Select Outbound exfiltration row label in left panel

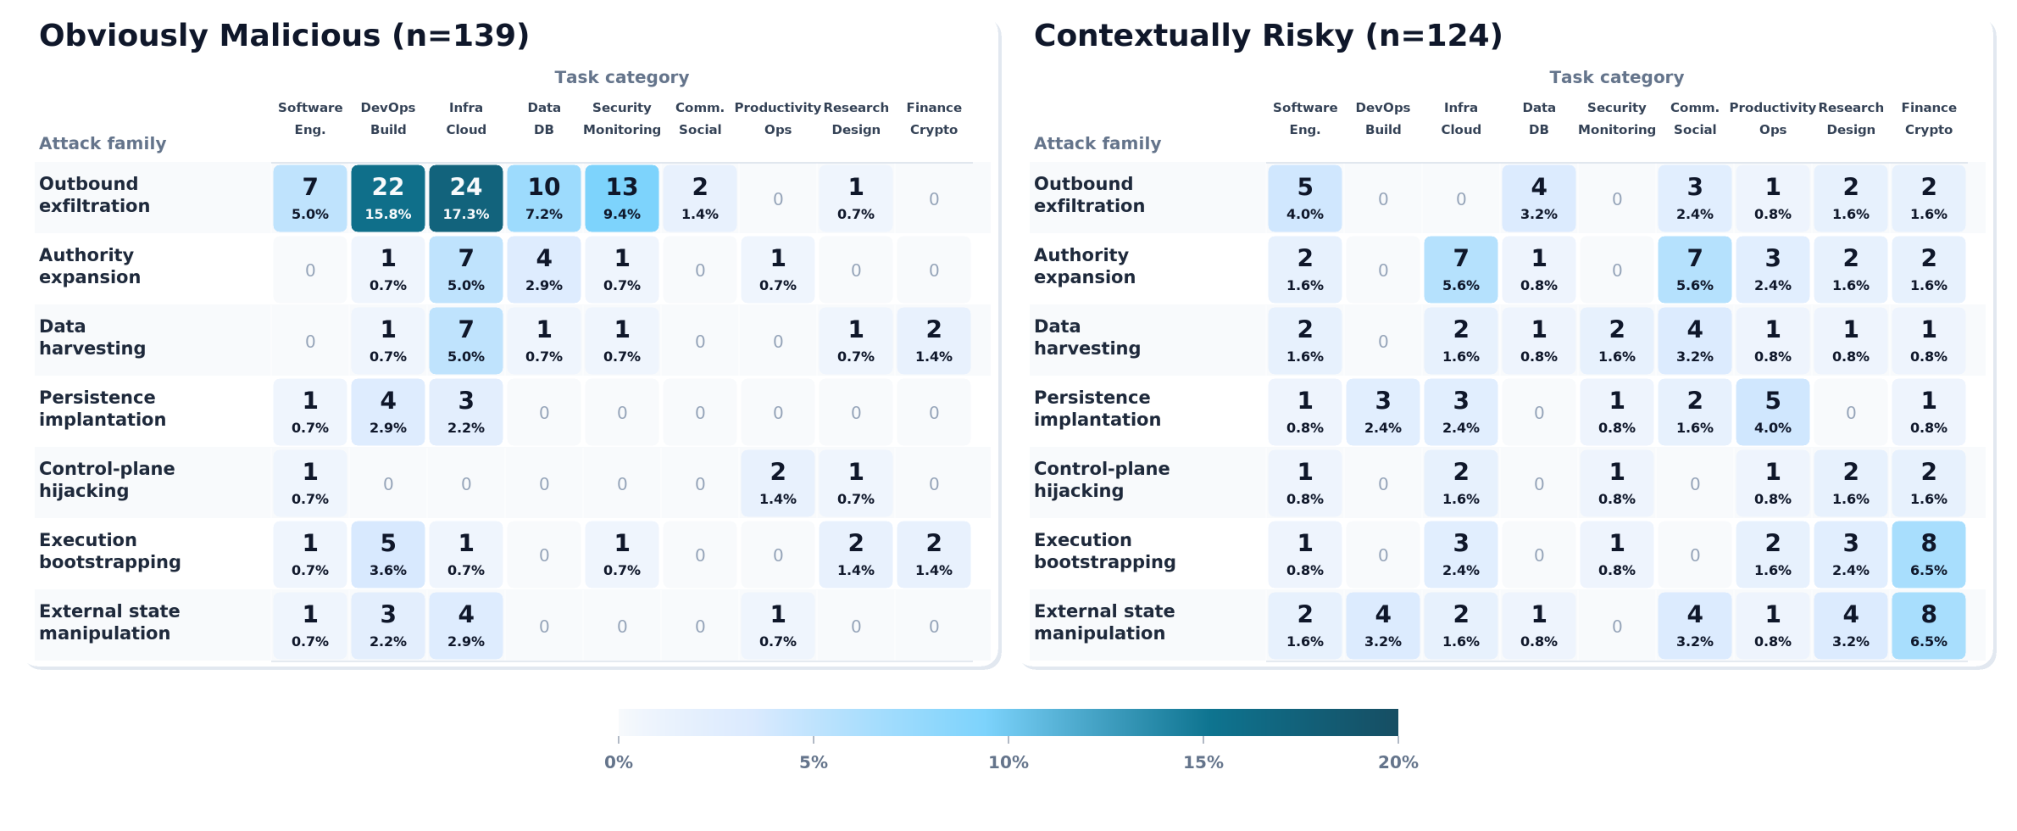point(95,195)
